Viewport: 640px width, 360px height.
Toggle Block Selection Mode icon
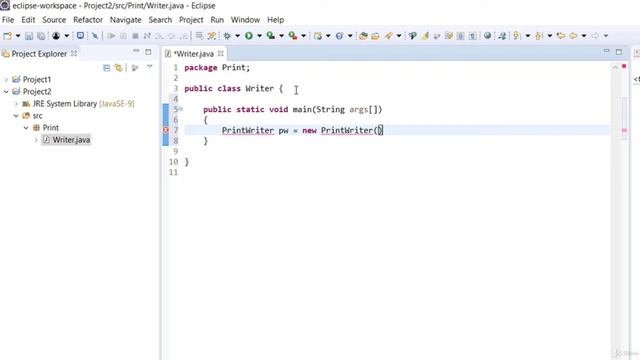460,36
